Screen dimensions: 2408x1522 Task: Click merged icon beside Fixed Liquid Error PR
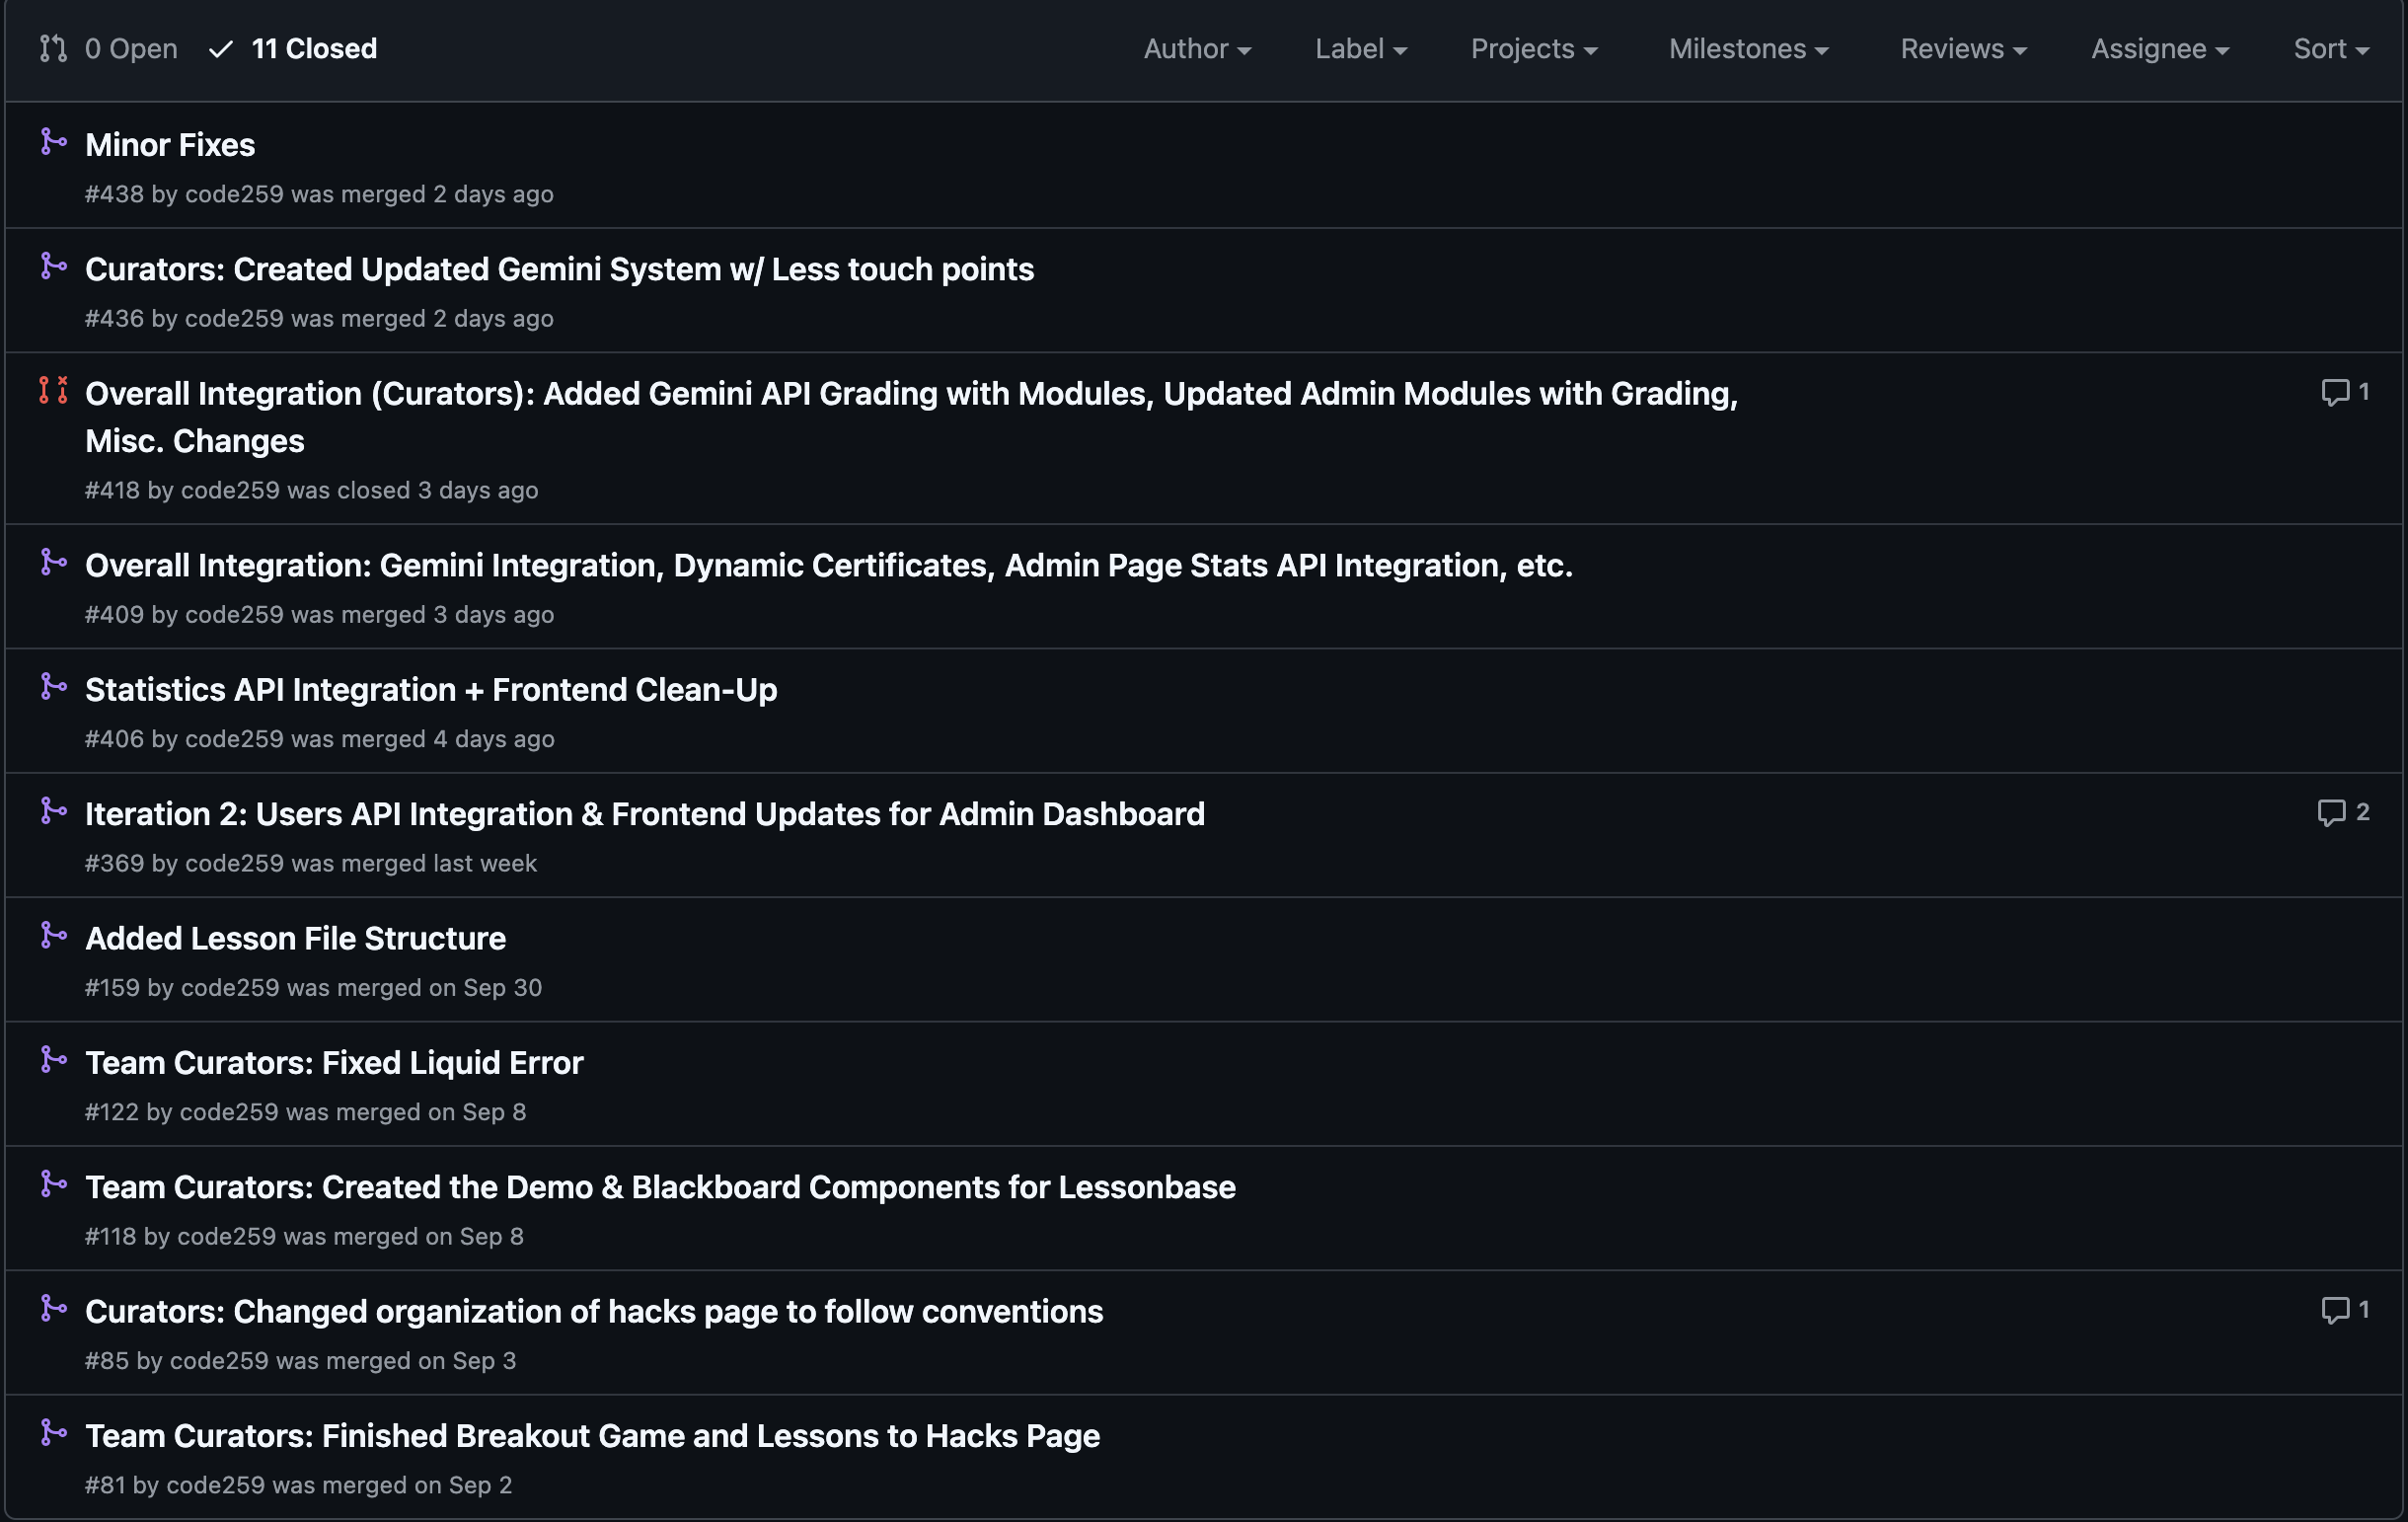(x=53, y=1060)
